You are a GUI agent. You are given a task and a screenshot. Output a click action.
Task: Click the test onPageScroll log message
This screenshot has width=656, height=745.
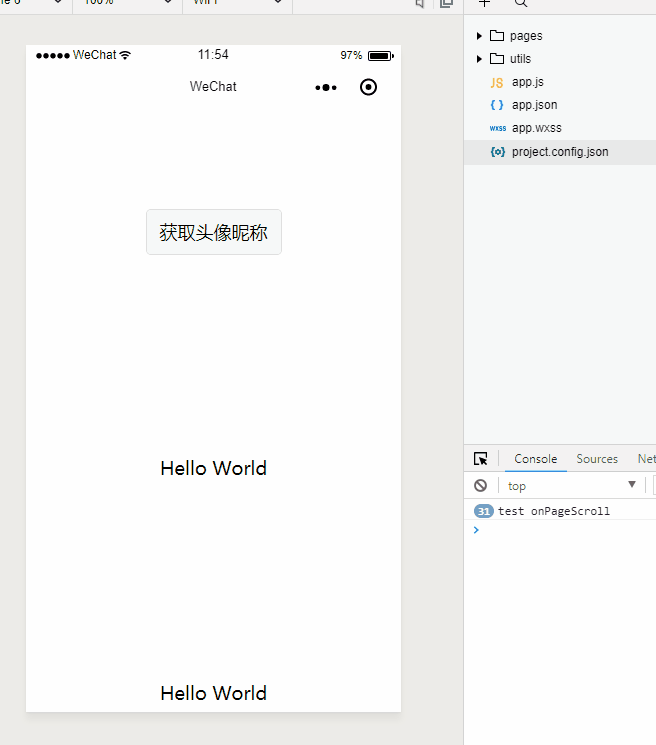[x=554, y=511]
